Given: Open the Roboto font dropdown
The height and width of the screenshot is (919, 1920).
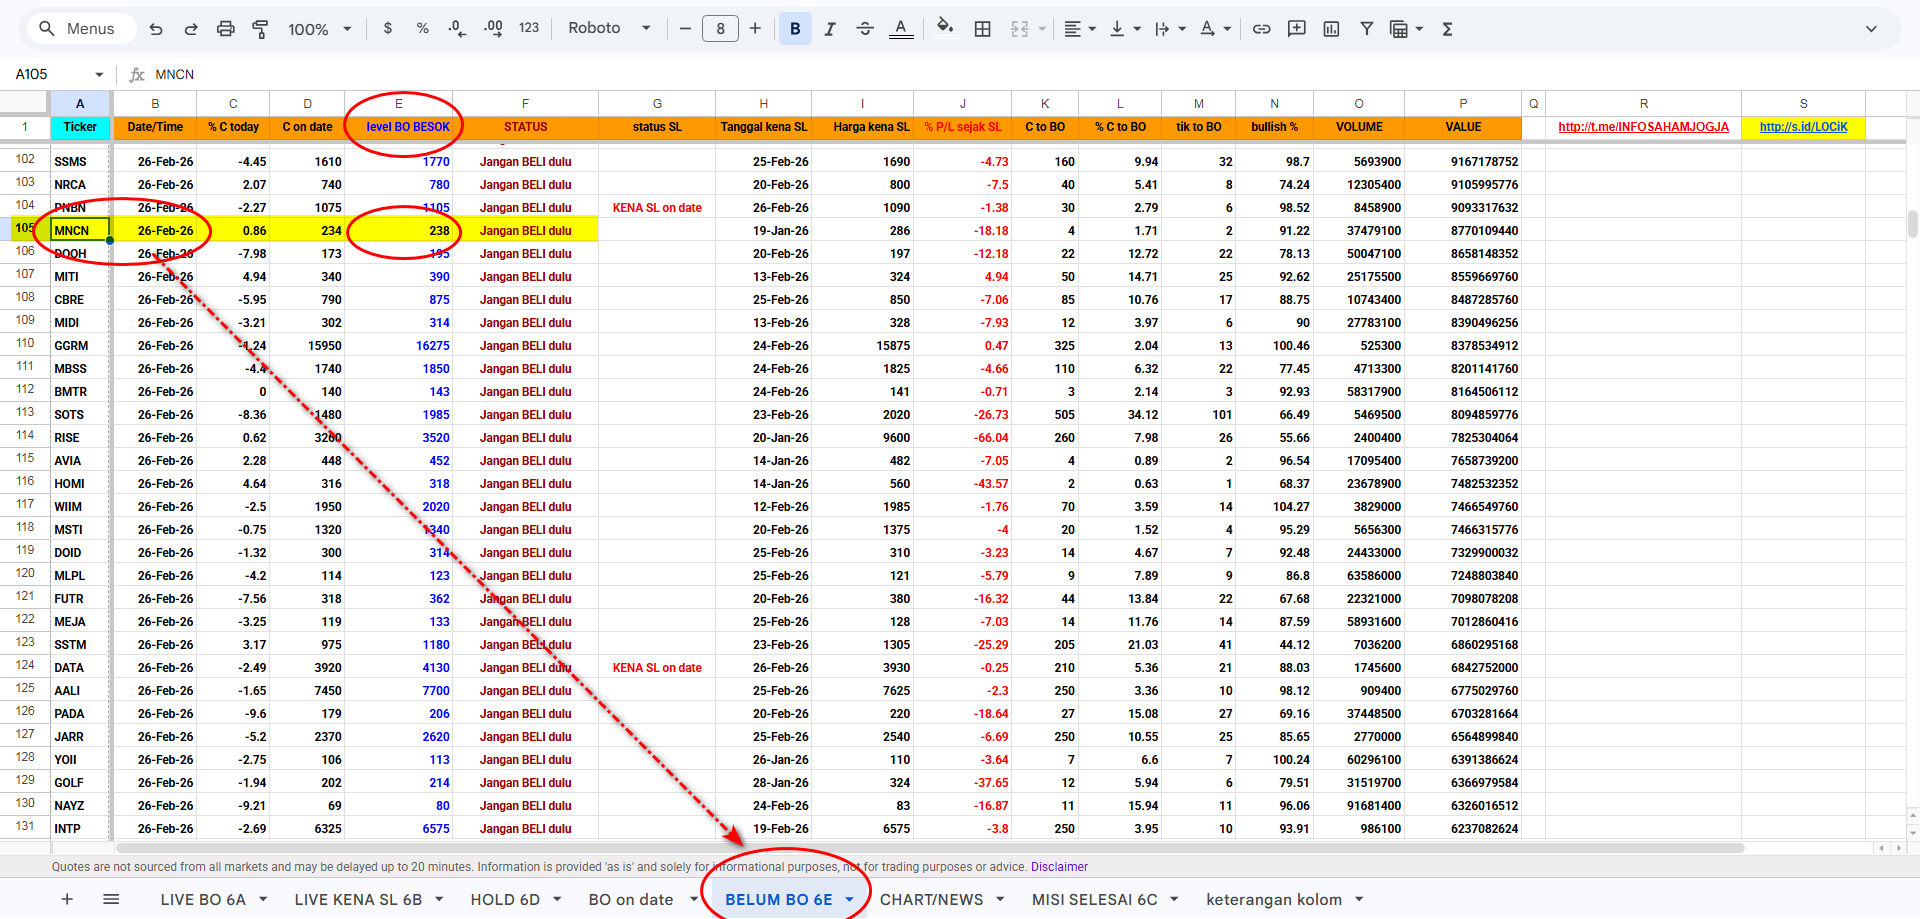Looking at the screenshot, I should tap(609, 29).
